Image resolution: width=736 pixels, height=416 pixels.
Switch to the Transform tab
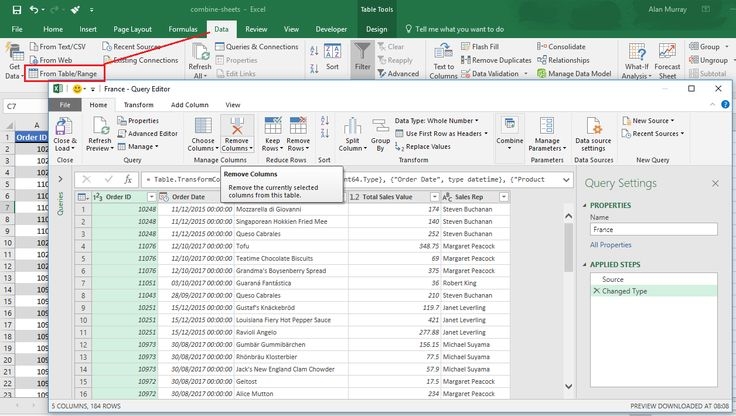click(138, 104)
